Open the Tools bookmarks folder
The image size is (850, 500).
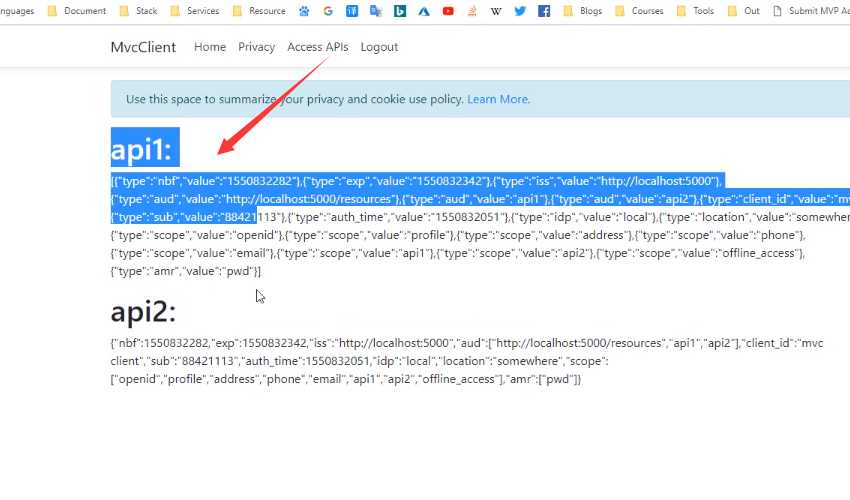point(696,11)
